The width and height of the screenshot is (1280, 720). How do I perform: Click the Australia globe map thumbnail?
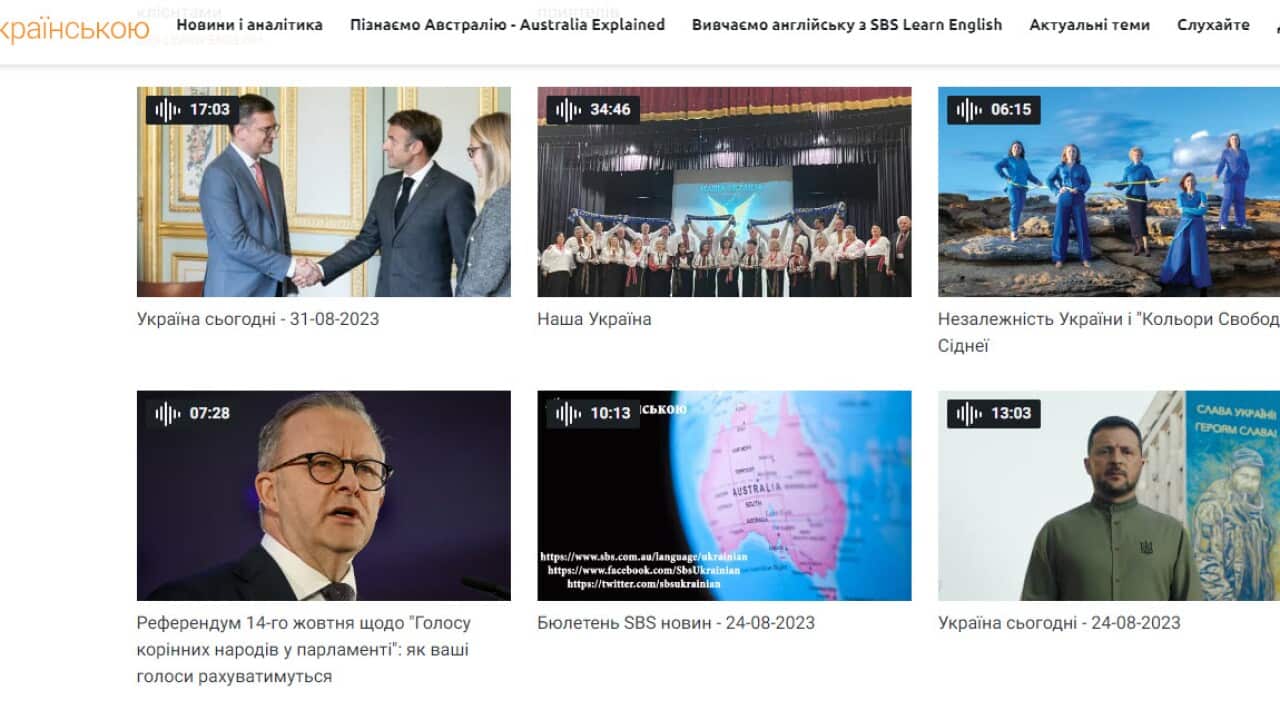[x=724, y=496]
